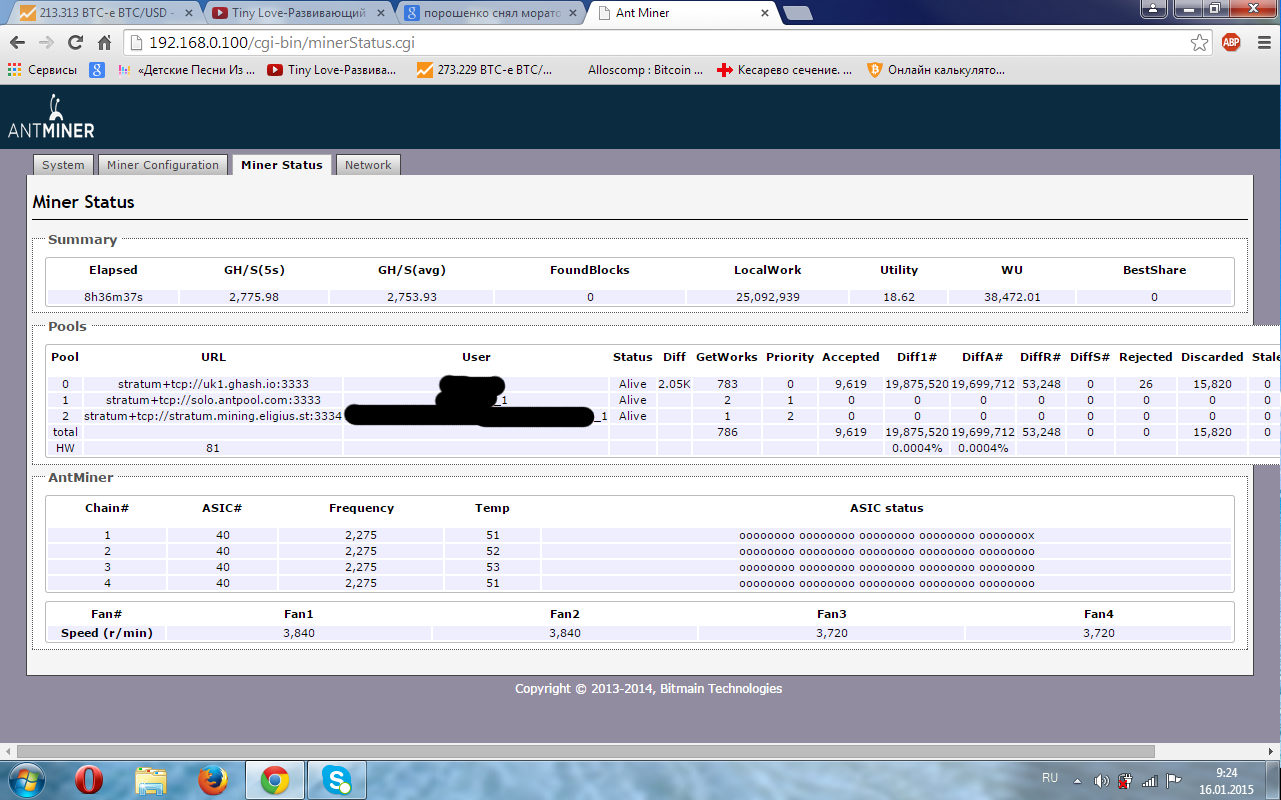The width and height of the screenshot is (1281, 800).
Task: Open the volume control tray icon
Action: click(1101, 780)
